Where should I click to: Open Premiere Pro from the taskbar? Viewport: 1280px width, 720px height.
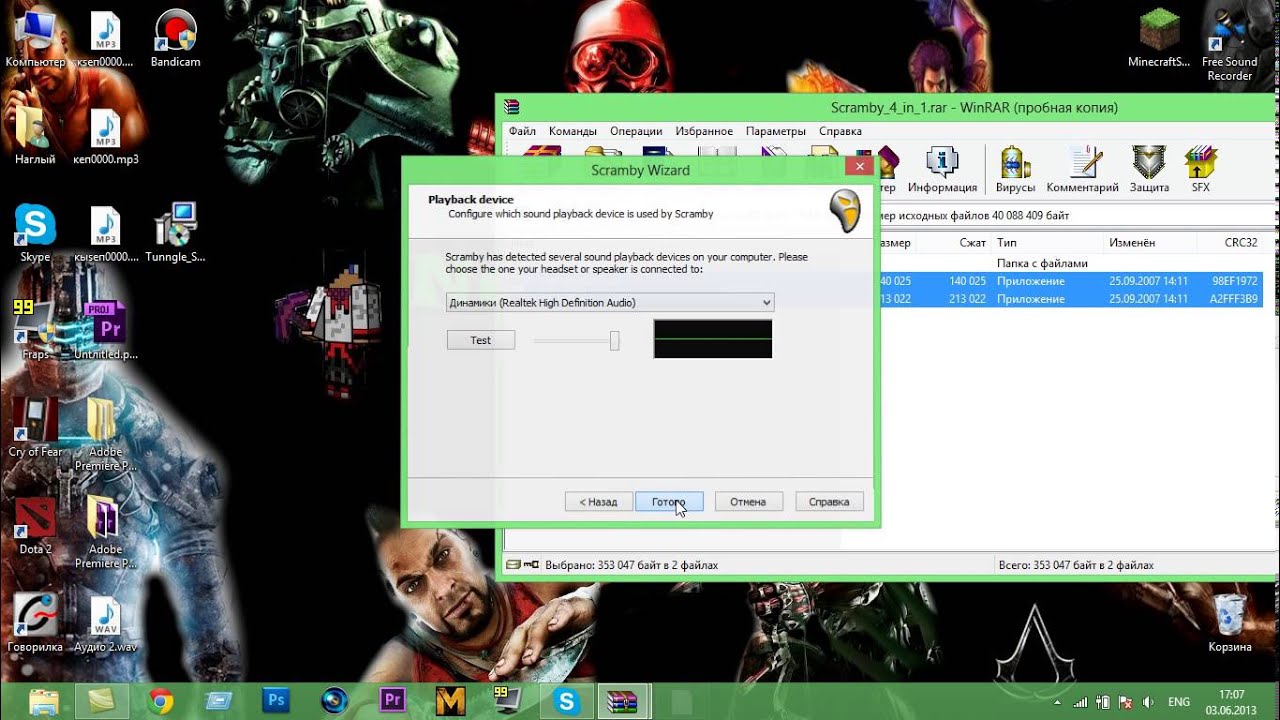[x=392, y=701]
